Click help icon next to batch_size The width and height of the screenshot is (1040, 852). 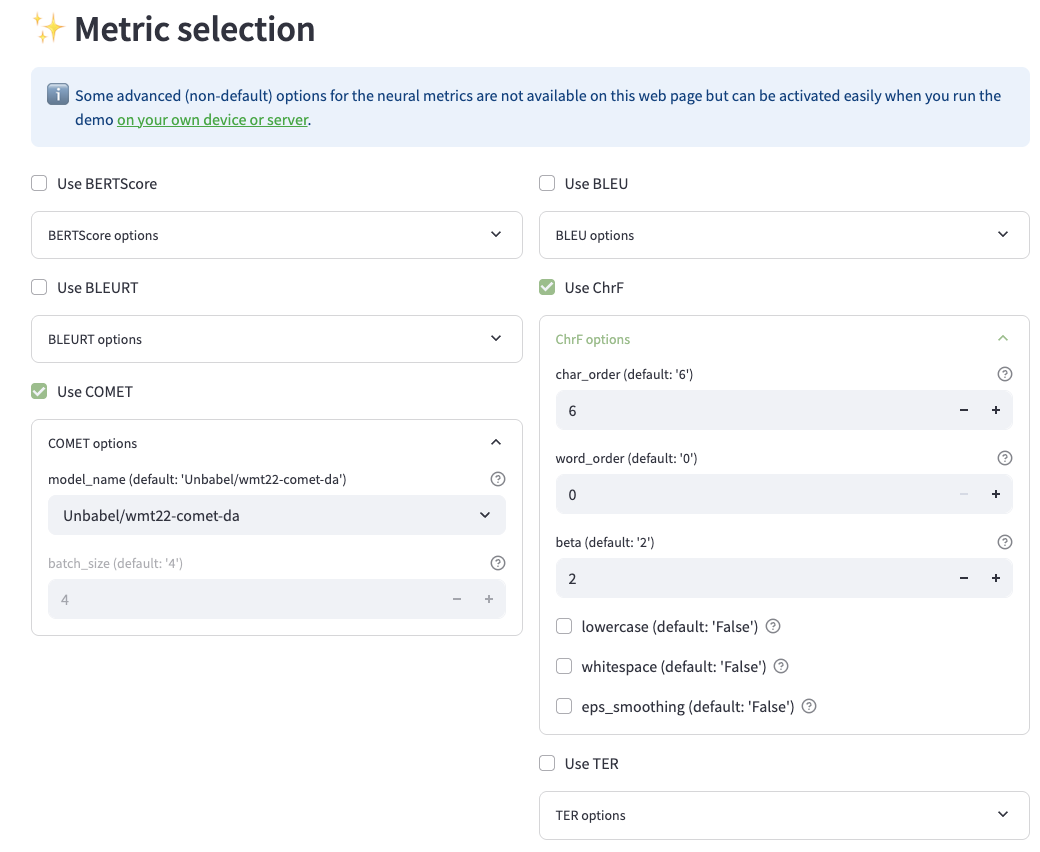pyautogui.click(x=497, y=564)
